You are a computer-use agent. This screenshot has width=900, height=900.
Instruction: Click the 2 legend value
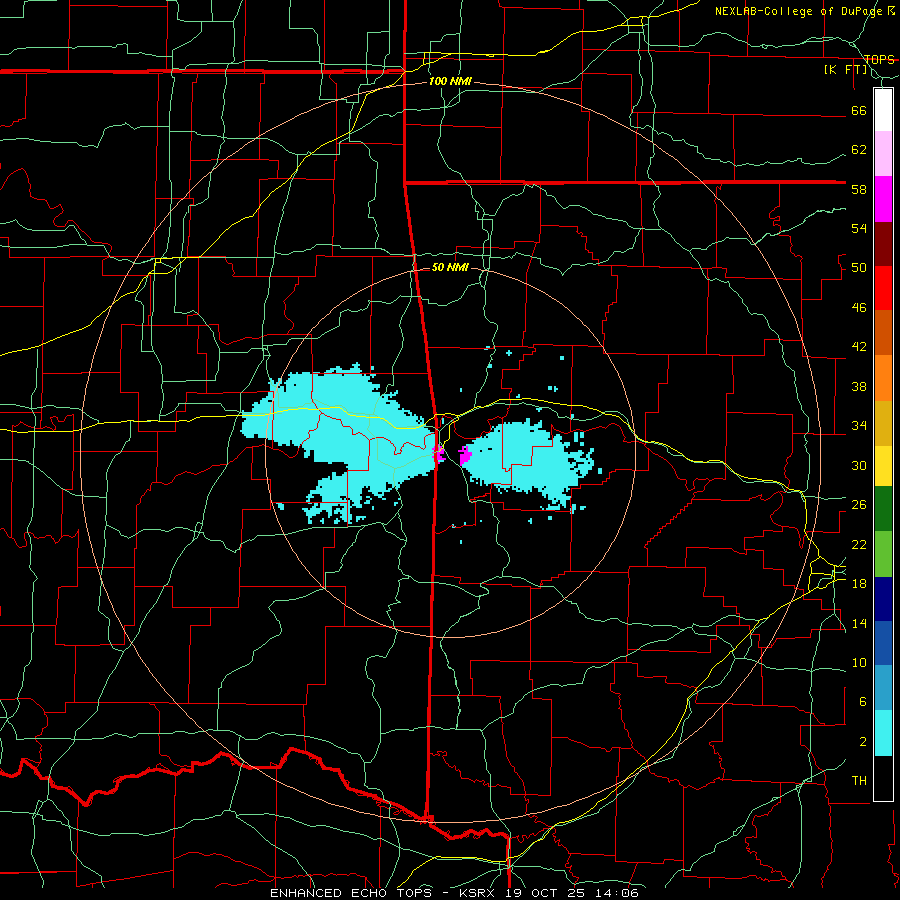tap(862, 741)
